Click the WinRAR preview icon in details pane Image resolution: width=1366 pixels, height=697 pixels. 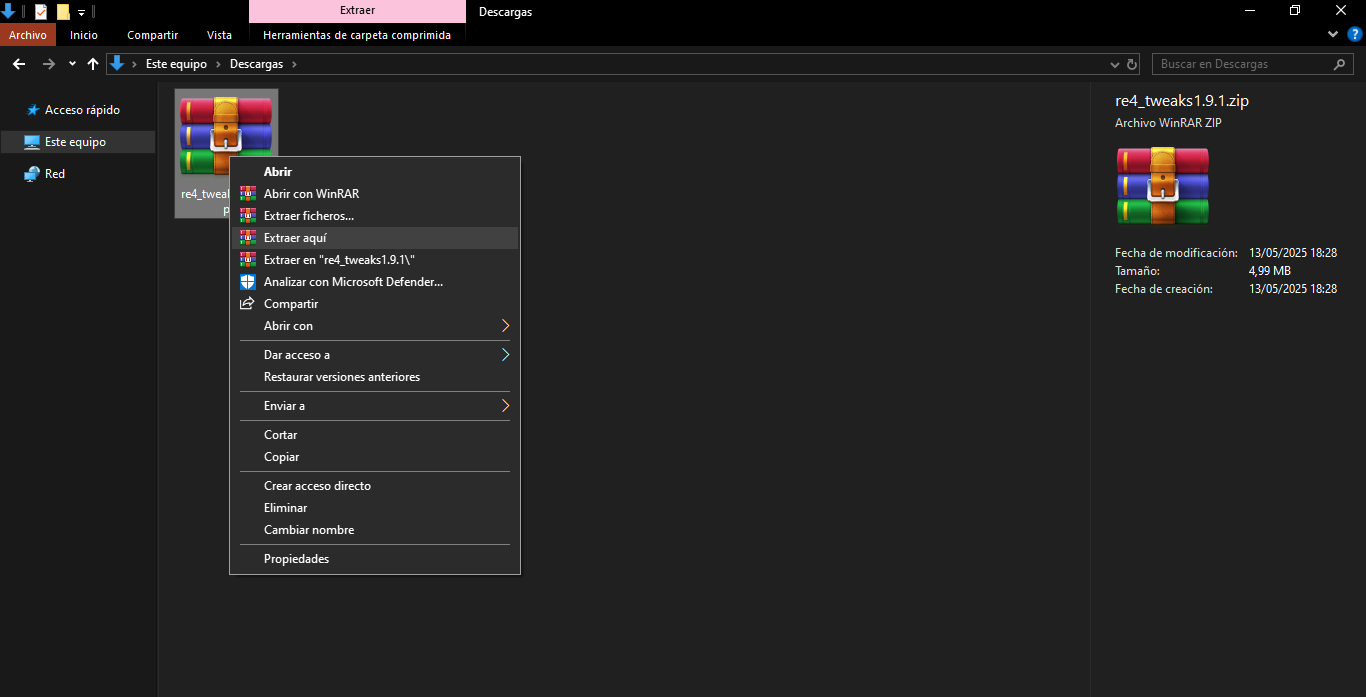pos(1163,186)
